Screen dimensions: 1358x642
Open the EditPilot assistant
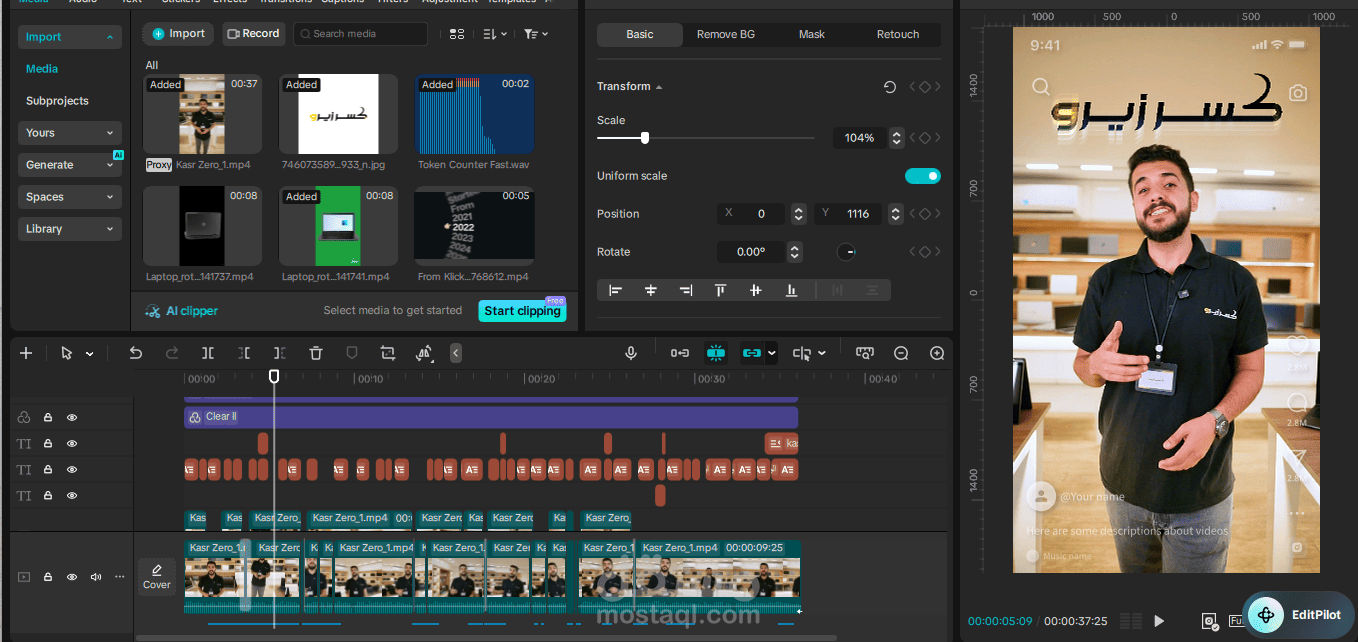(x=1298, y=615)
